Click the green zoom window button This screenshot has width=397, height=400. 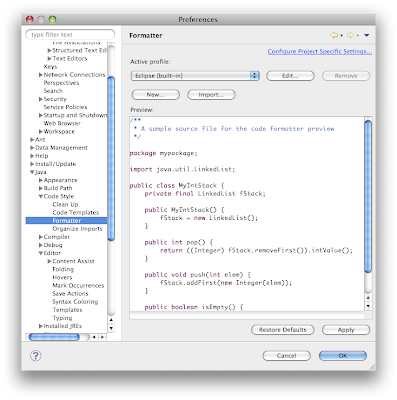[x=52, y=20]
